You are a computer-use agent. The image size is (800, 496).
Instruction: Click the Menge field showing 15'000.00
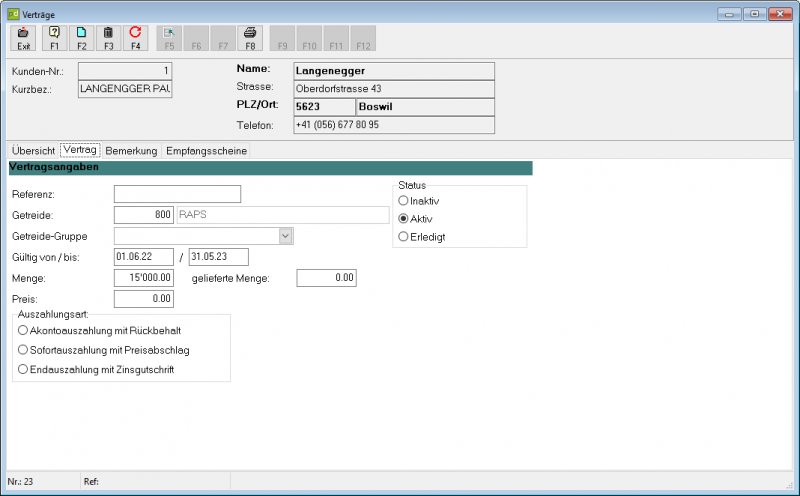click(x=144, y=278)
